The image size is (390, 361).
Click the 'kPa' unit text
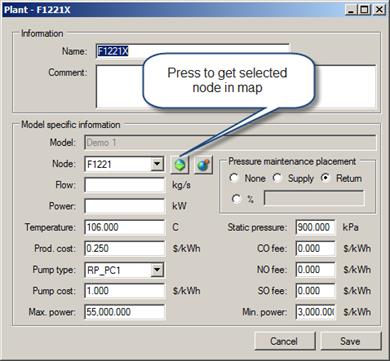point(351,228)
